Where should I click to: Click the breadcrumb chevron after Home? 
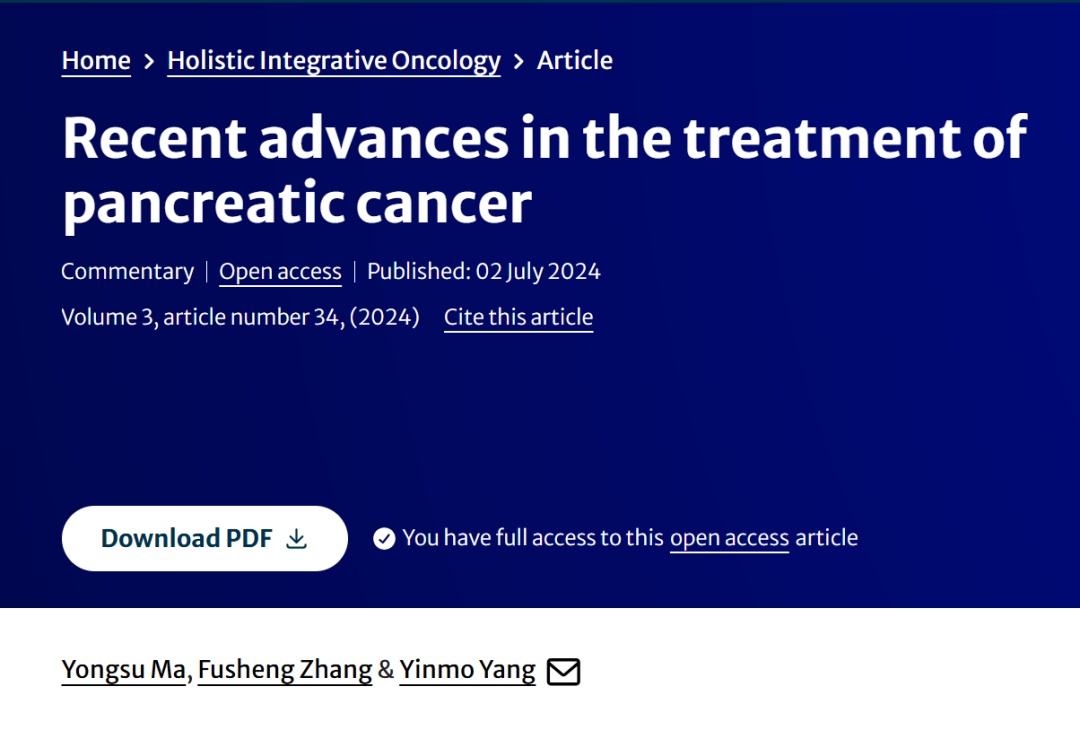[149, 62]
